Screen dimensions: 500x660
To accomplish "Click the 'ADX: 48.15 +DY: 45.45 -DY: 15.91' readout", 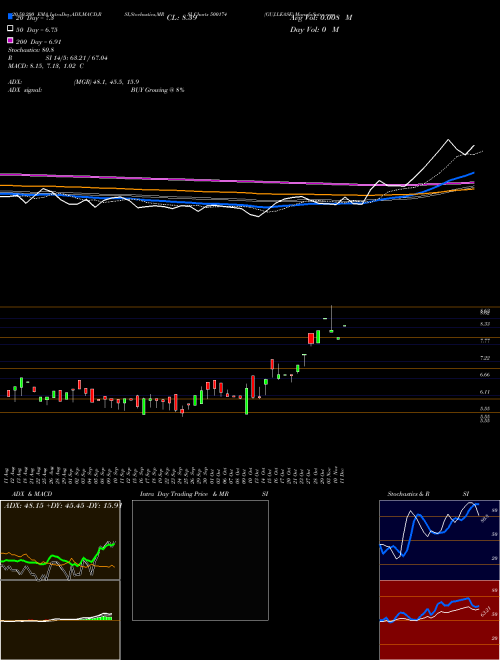I will (x=63, y=505).
